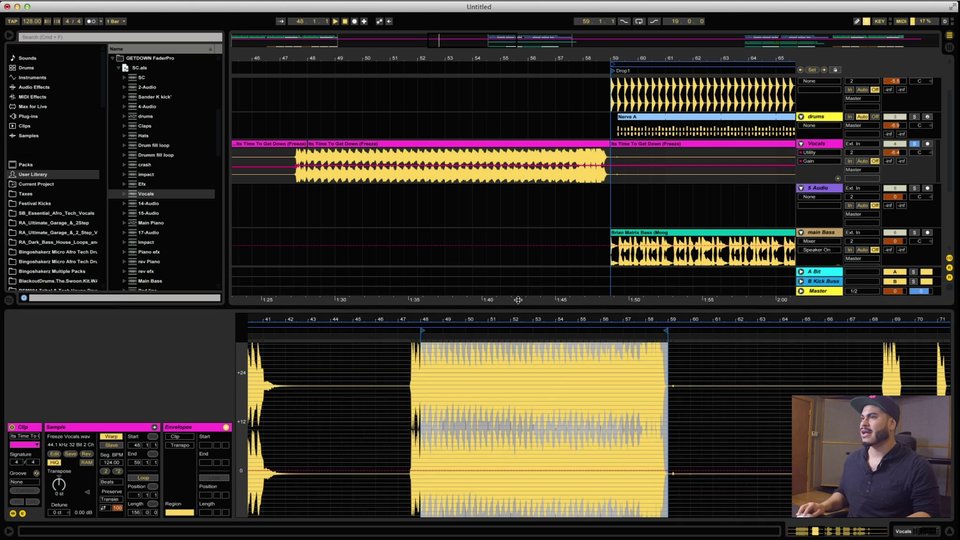Click the TAP tempo button

(x=12, y=21)
